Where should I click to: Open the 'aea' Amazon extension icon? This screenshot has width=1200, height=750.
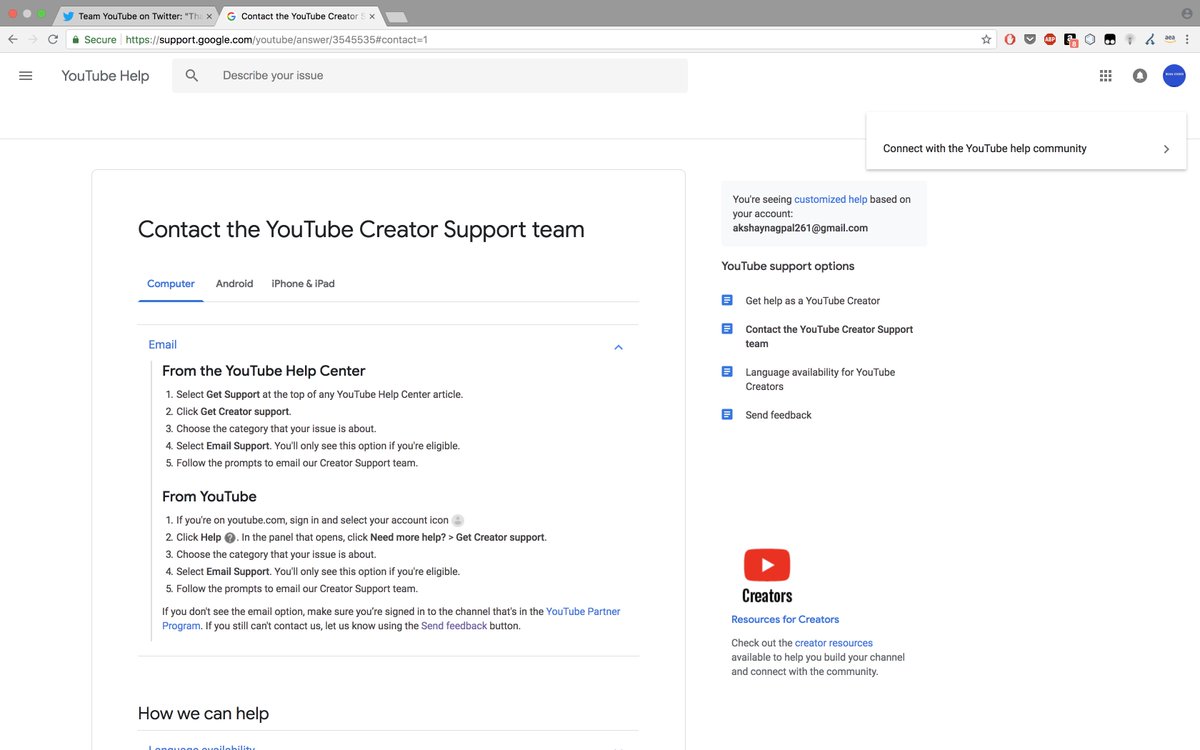coord(1169,39)
